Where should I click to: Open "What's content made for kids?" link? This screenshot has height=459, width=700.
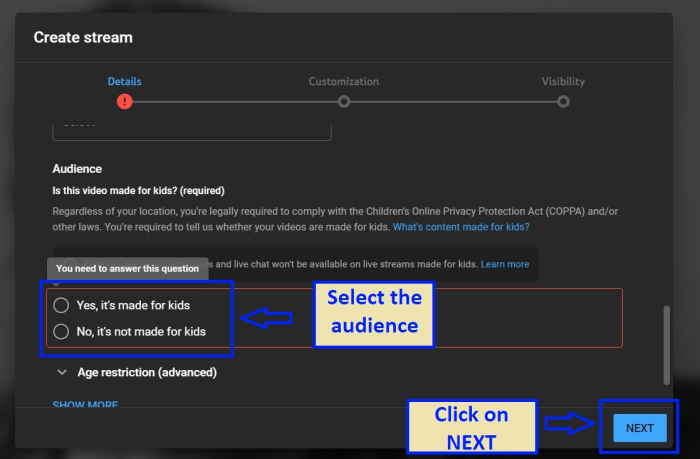click(x=461, y=227)
